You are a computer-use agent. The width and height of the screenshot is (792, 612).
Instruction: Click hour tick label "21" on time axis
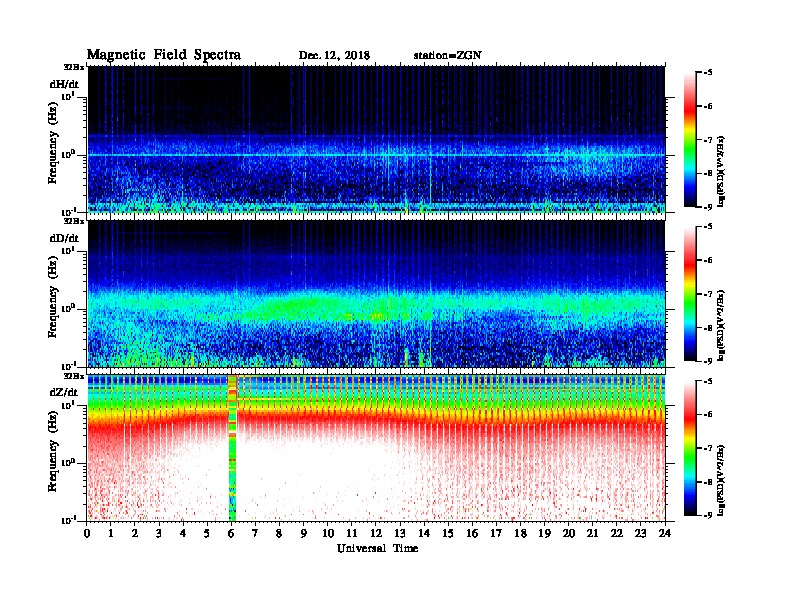tap(592, 534)
